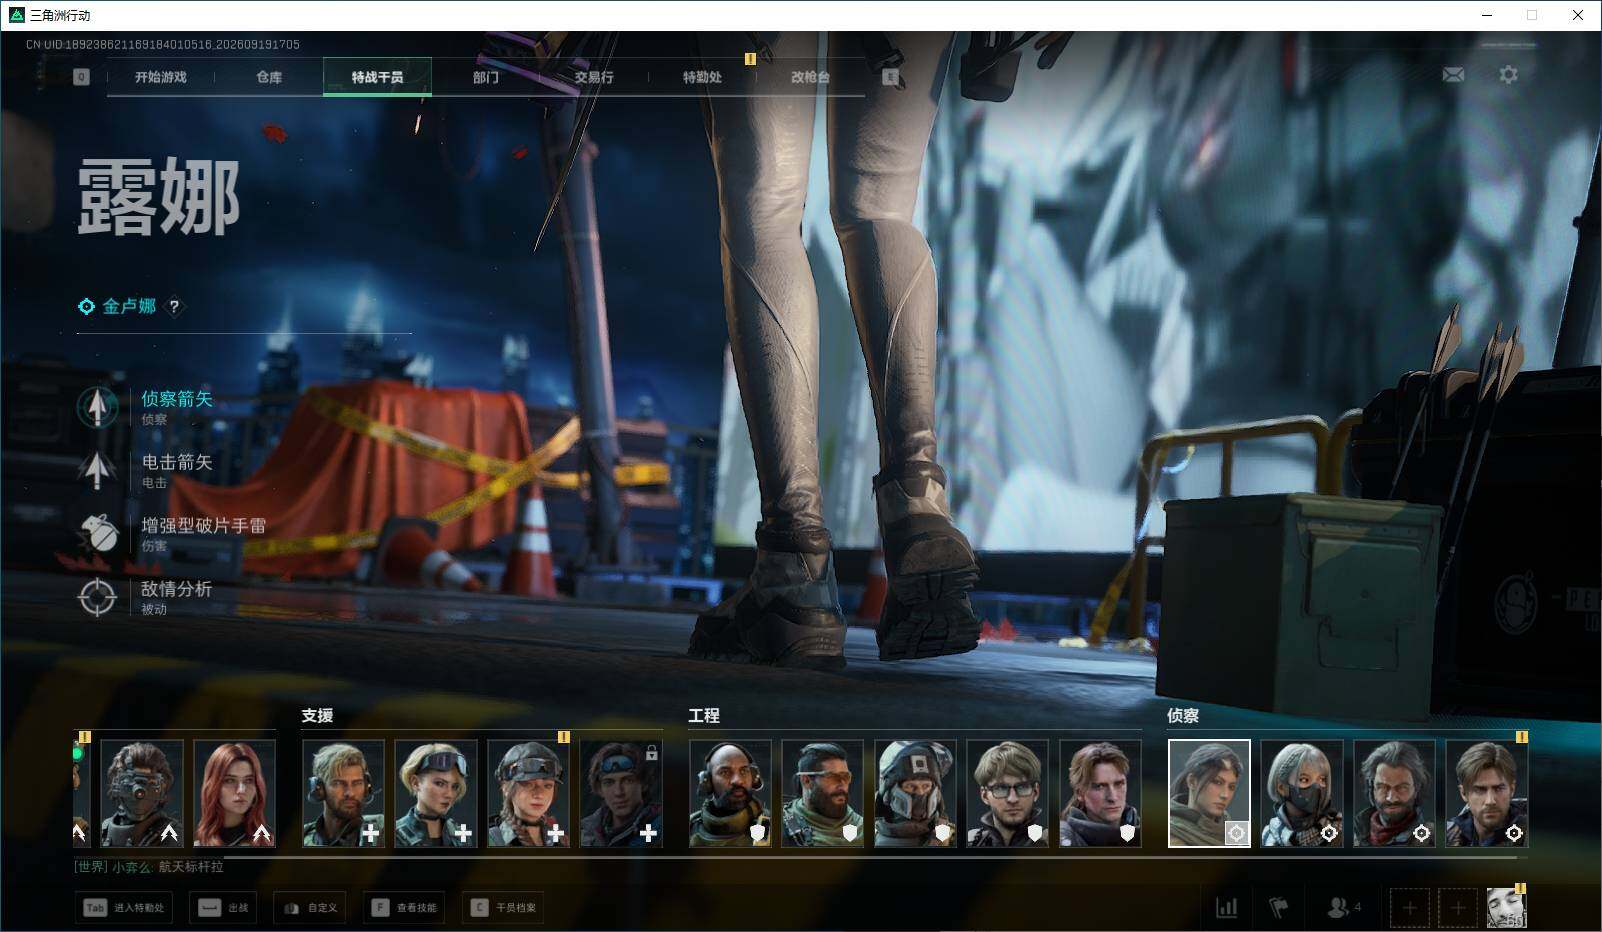Go to the 交易行 tab
This screenshot has width=1602, height=932.
pos(594,77)
